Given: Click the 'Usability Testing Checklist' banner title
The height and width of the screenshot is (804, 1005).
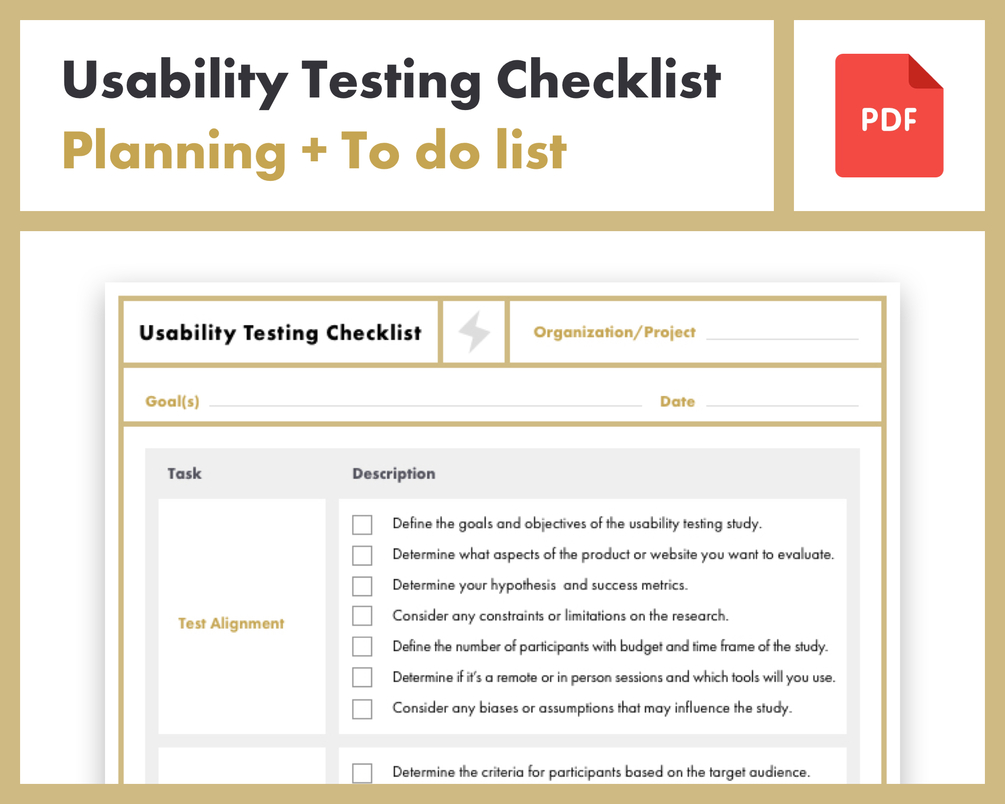Looking at the screenshot, I should coord(392,81).
